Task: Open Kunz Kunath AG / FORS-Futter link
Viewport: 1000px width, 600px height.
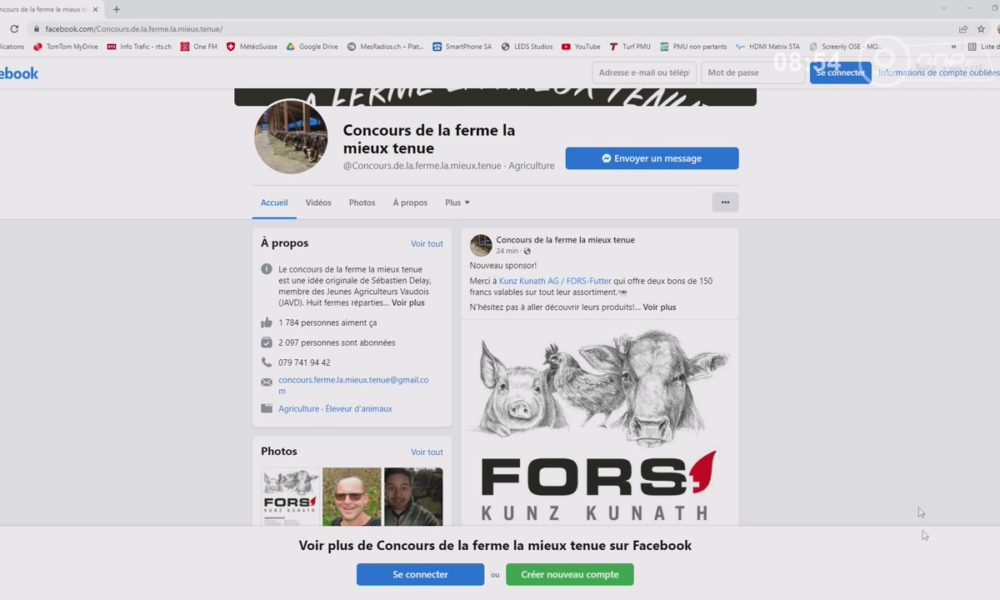Action: (x=555, y=281)
